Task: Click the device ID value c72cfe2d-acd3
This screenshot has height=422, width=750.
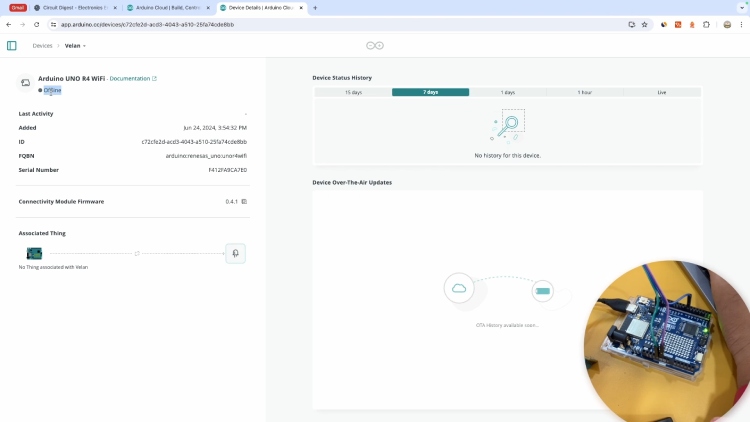Action: pyautogui.click(x=194, y=142)
